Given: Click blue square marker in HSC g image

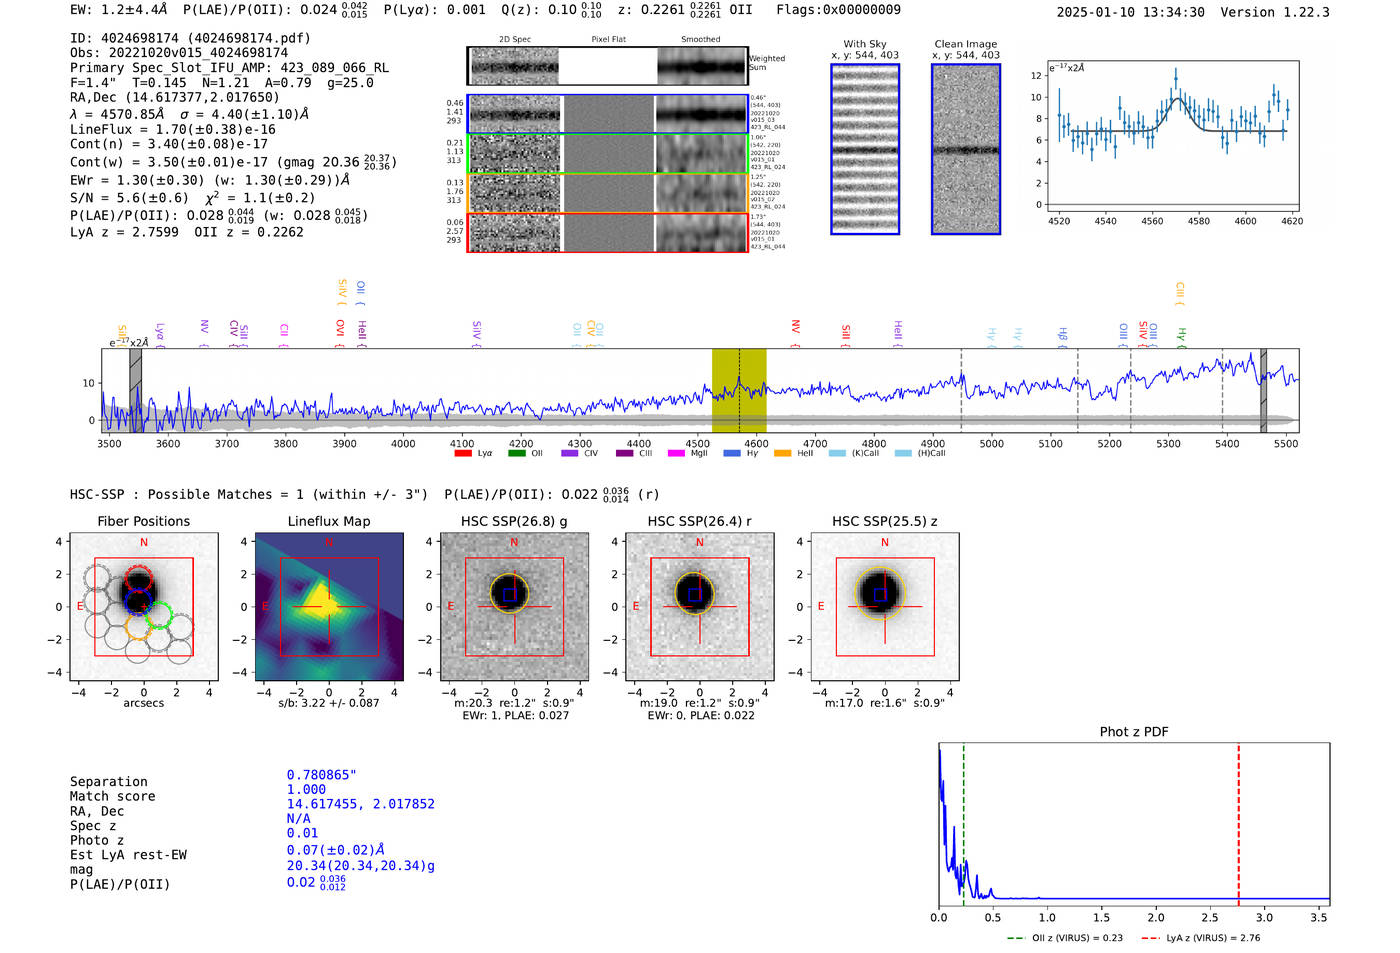Looking at the screenshot, I should tap(510, 595).
